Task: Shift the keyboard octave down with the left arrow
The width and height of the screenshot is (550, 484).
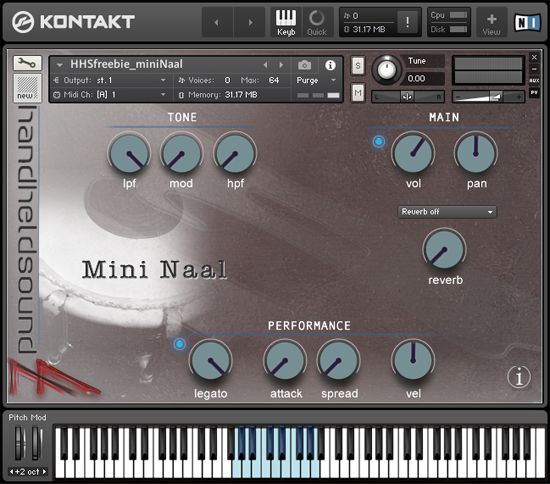Action: point(12,472)
